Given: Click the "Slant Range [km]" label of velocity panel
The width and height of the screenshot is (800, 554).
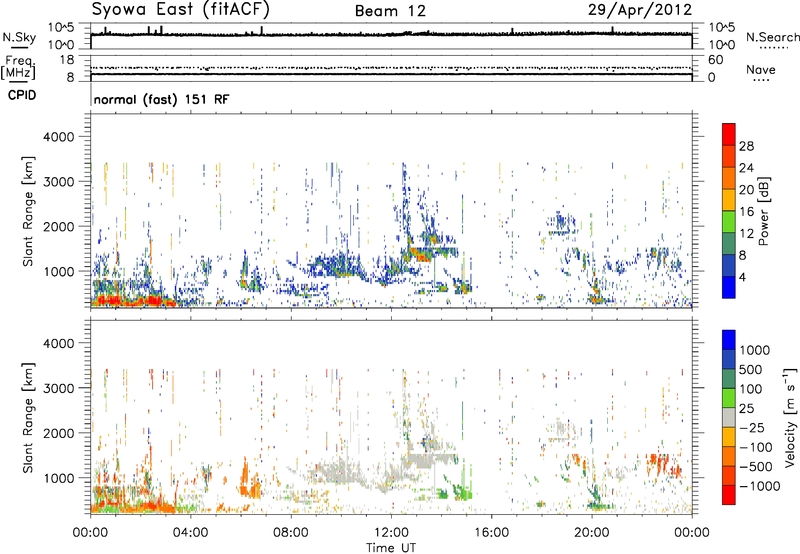Looking at the screenshot, I should point(28,417).
